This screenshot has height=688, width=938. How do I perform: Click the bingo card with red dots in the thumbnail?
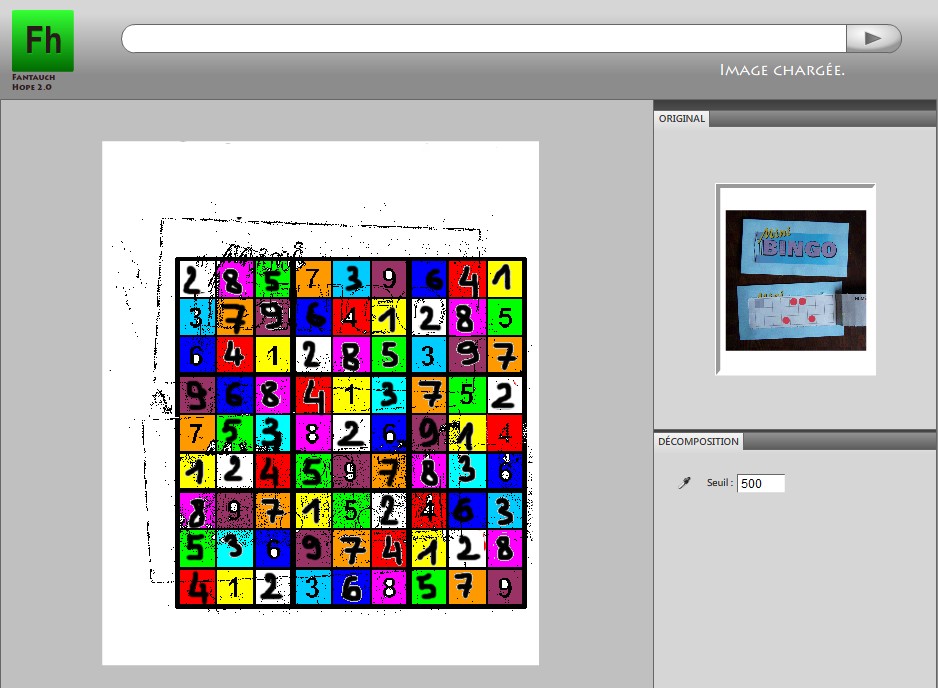pos(791,314)
